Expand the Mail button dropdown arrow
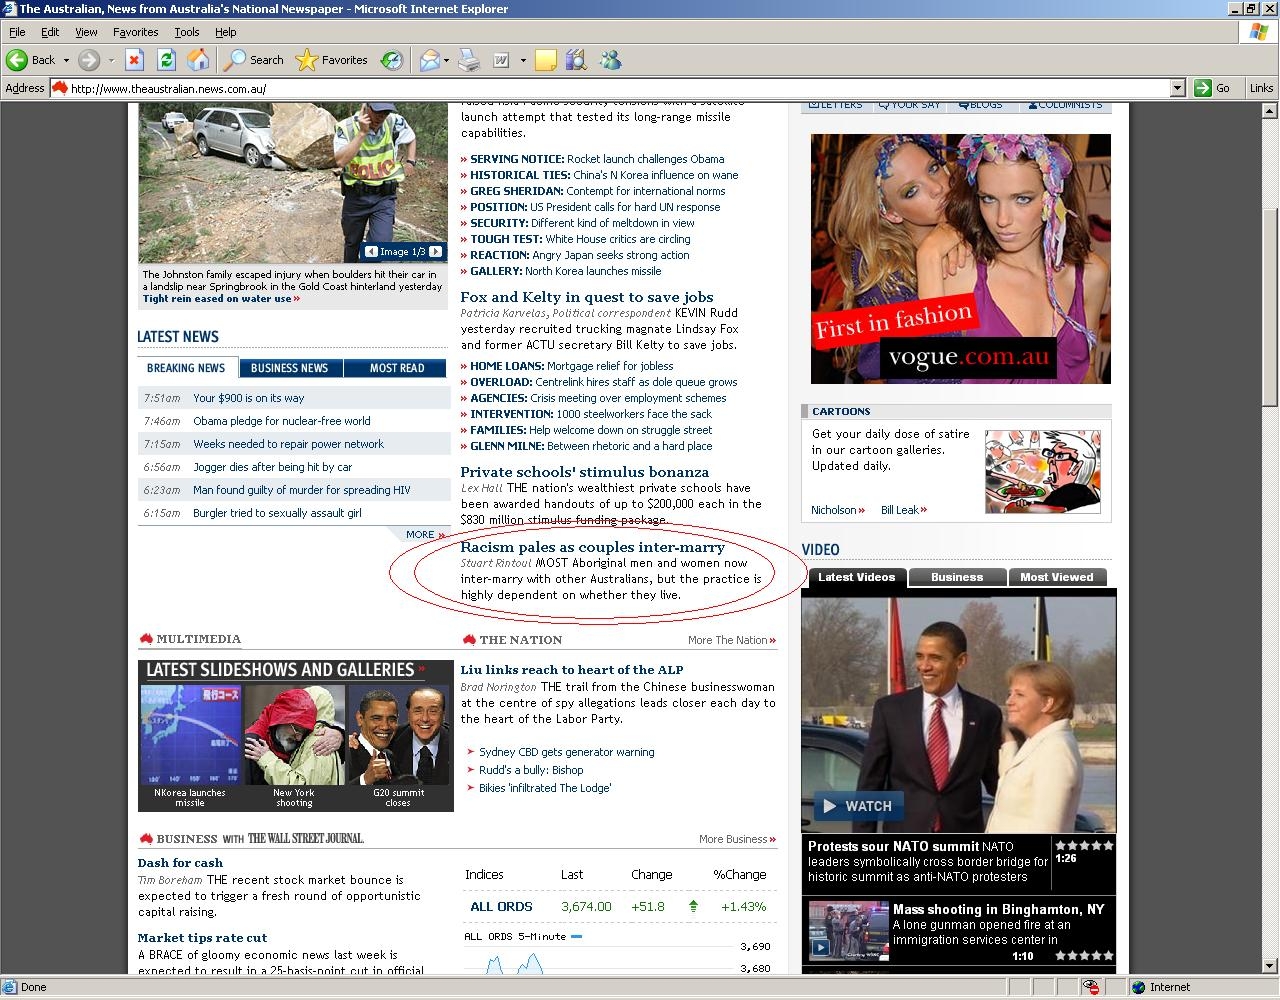Viewport: 1280px width, 1000px height. point(446,60)
